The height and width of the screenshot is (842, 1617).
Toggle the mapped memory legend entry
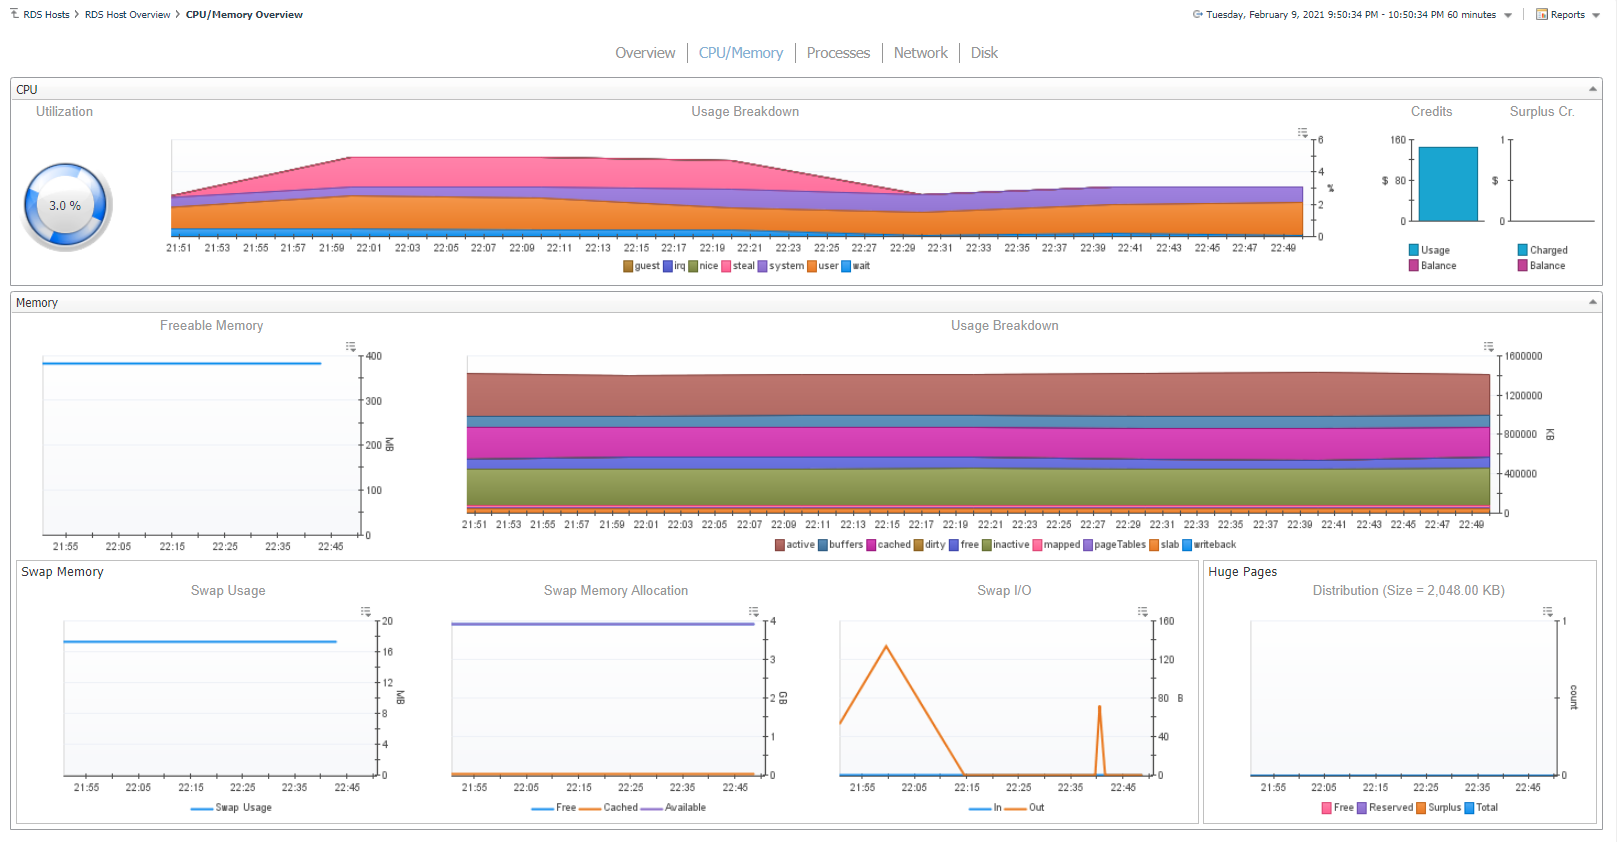click(1056, 545)
